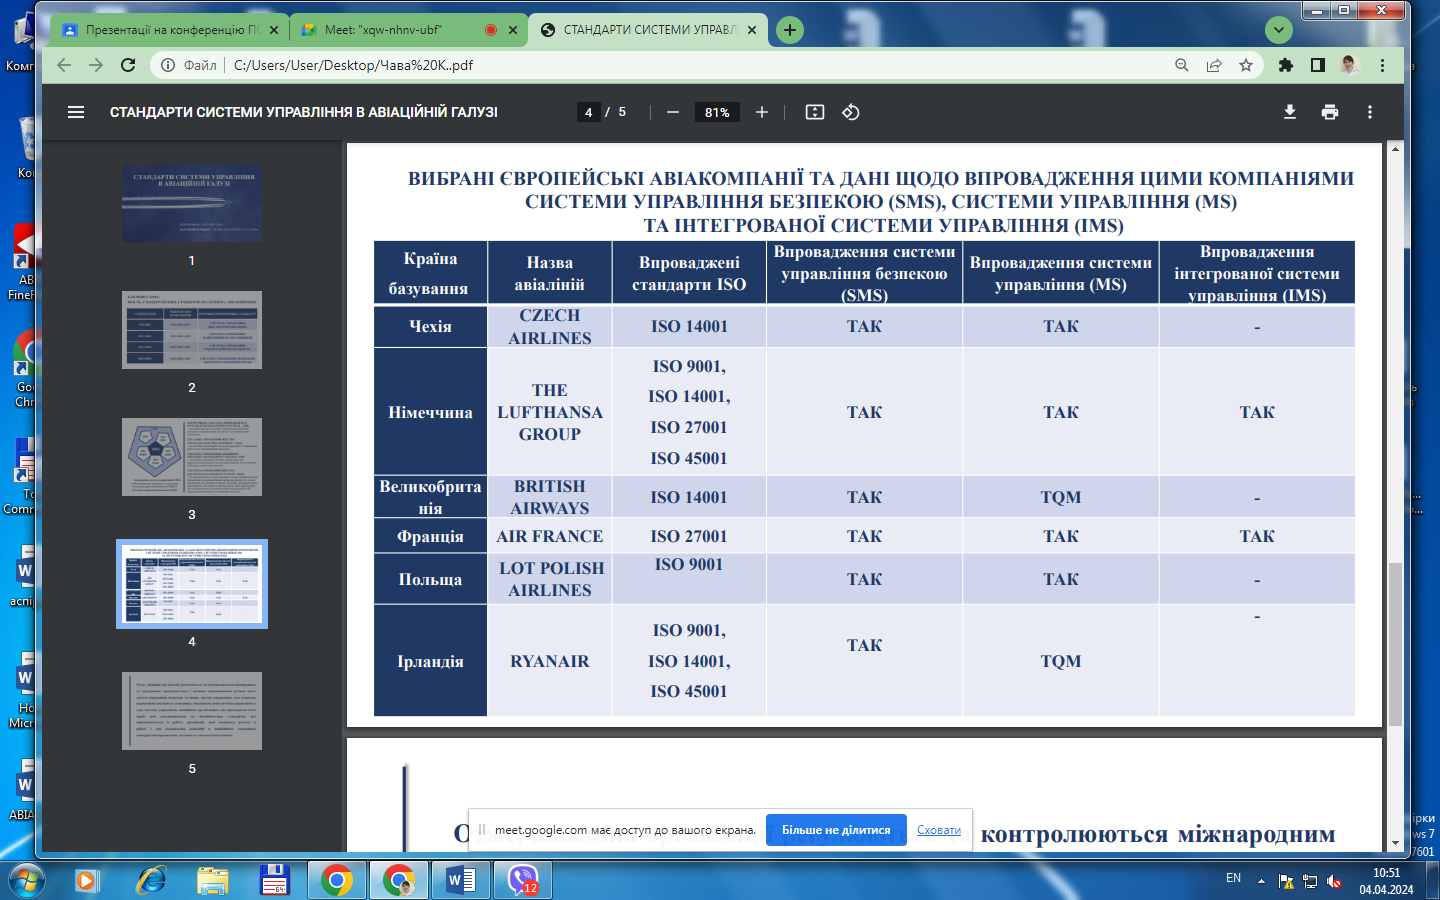1440x900 pixels.
Task: Click the Сховати link
Action: click(939, 830)
